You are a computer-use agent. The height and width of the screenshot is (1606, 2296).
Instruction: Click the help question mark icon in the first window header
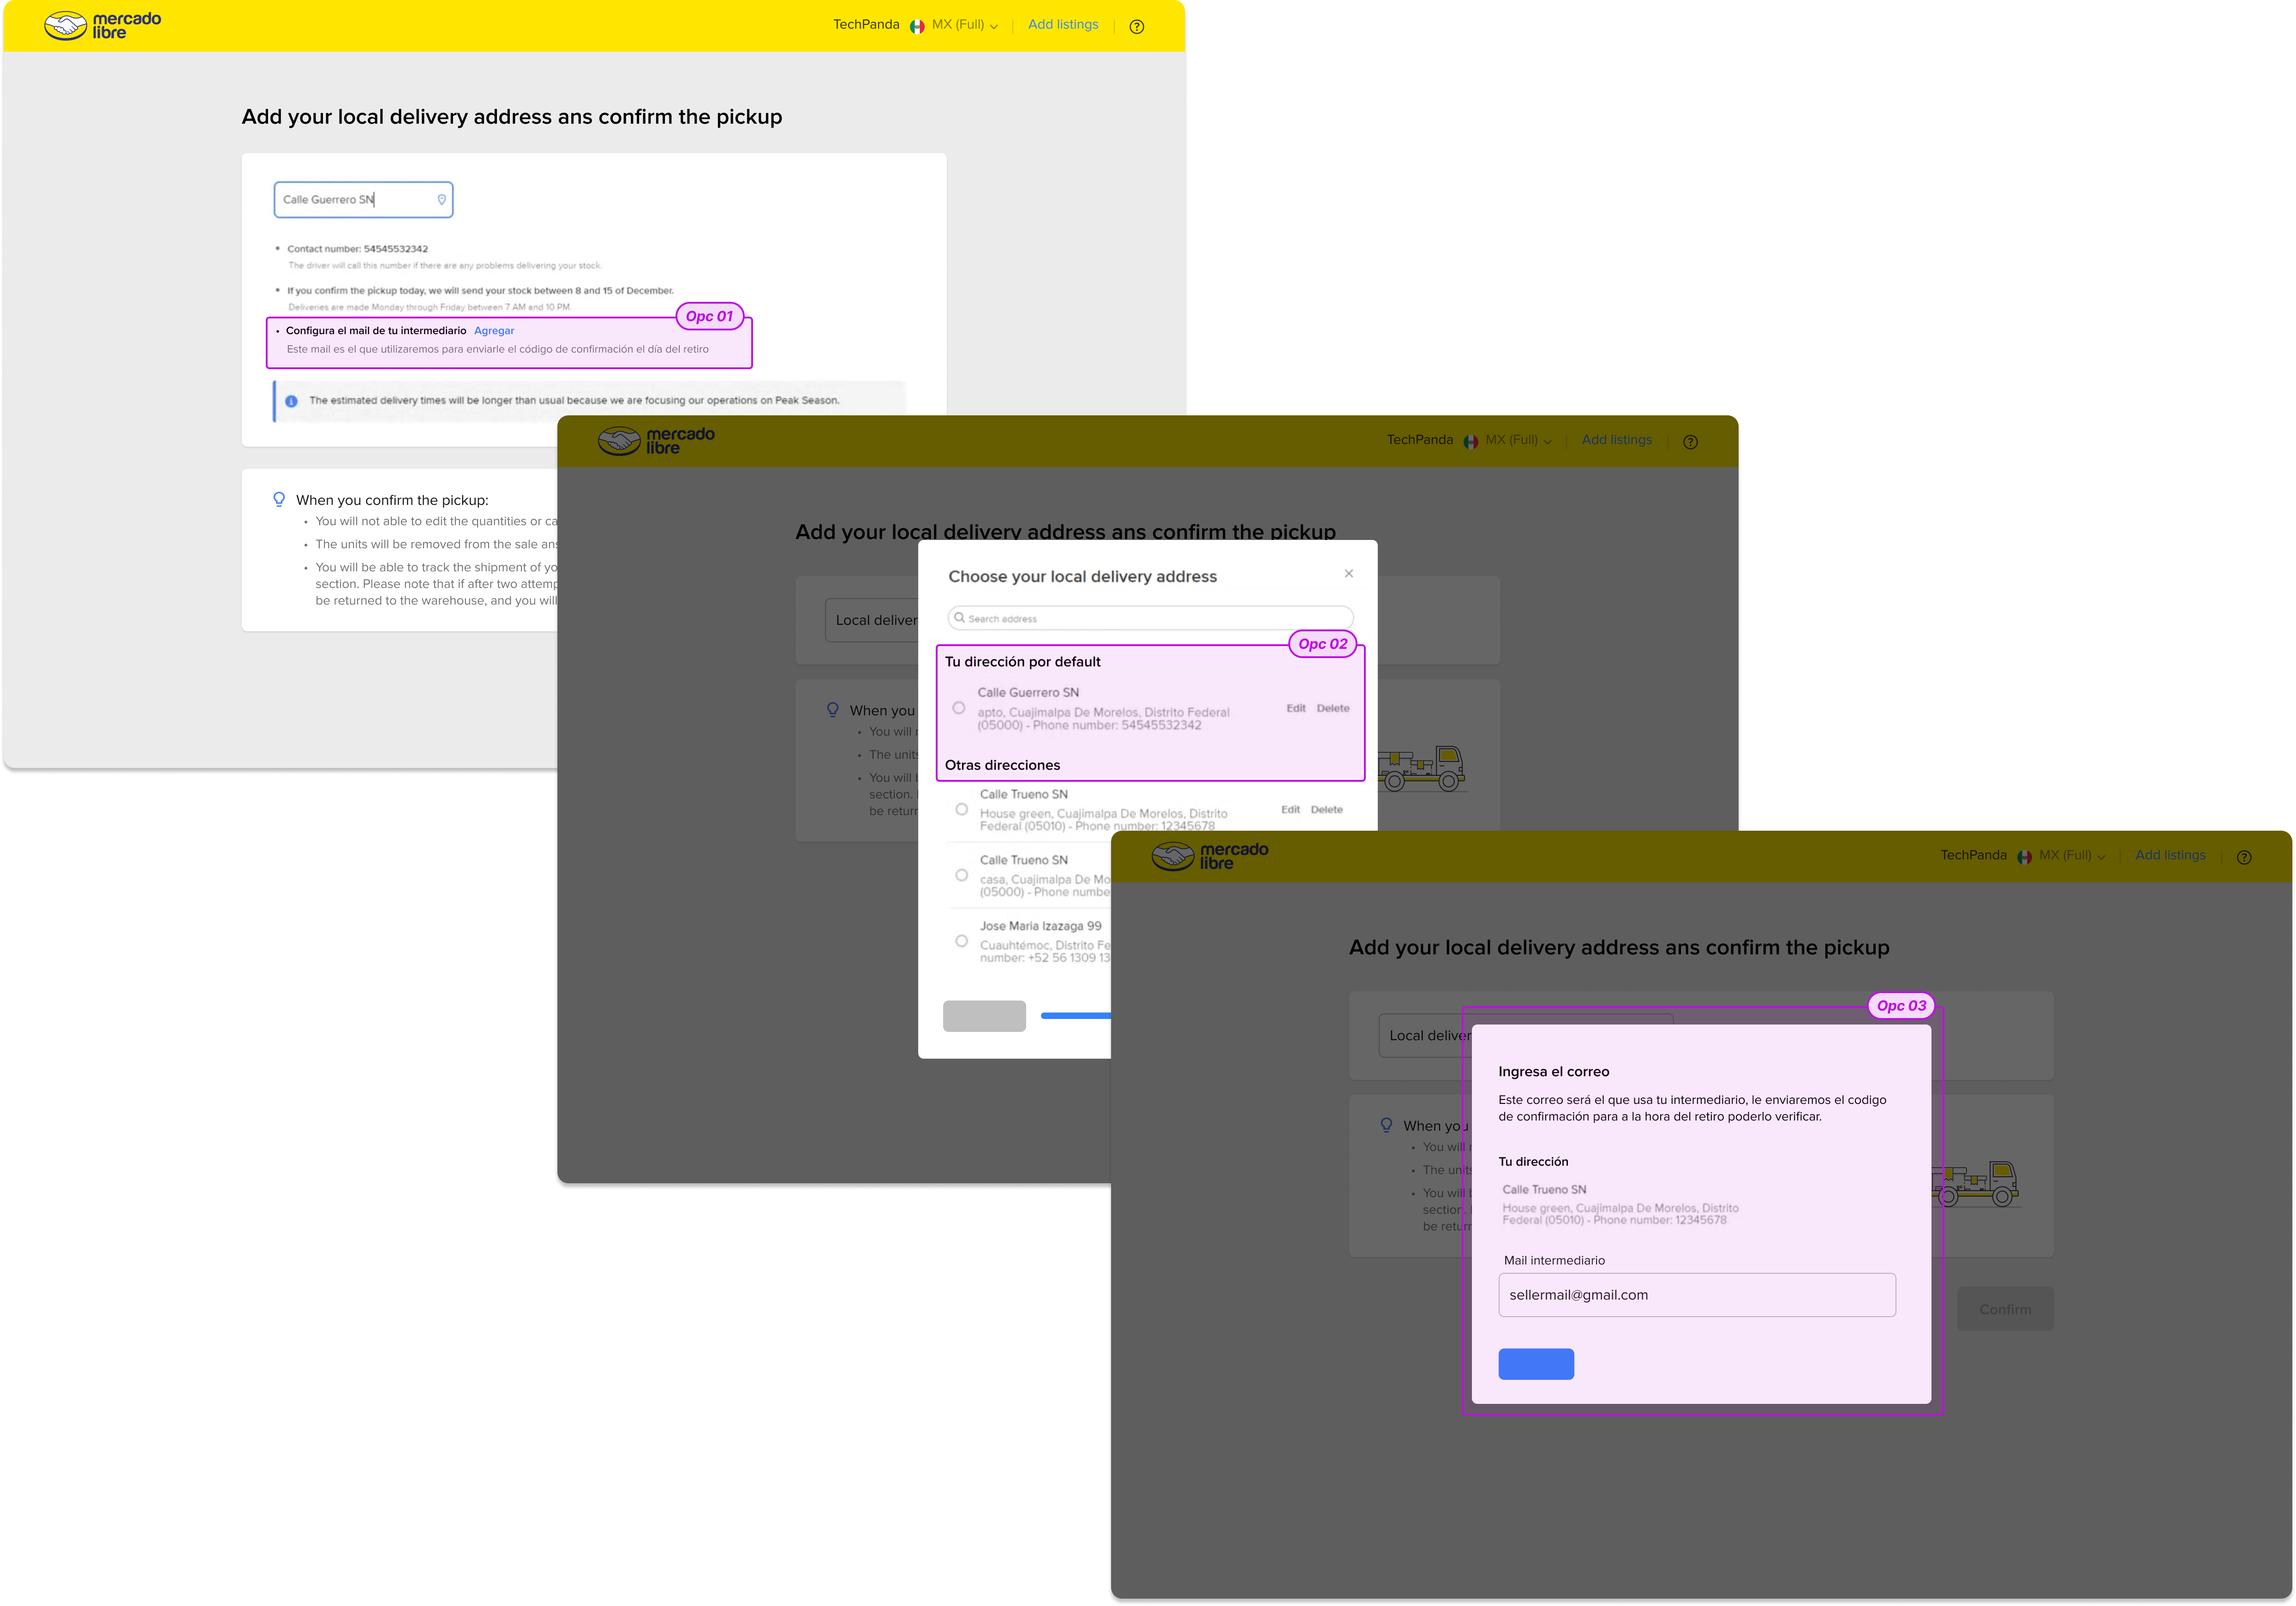pos(1136,27)
